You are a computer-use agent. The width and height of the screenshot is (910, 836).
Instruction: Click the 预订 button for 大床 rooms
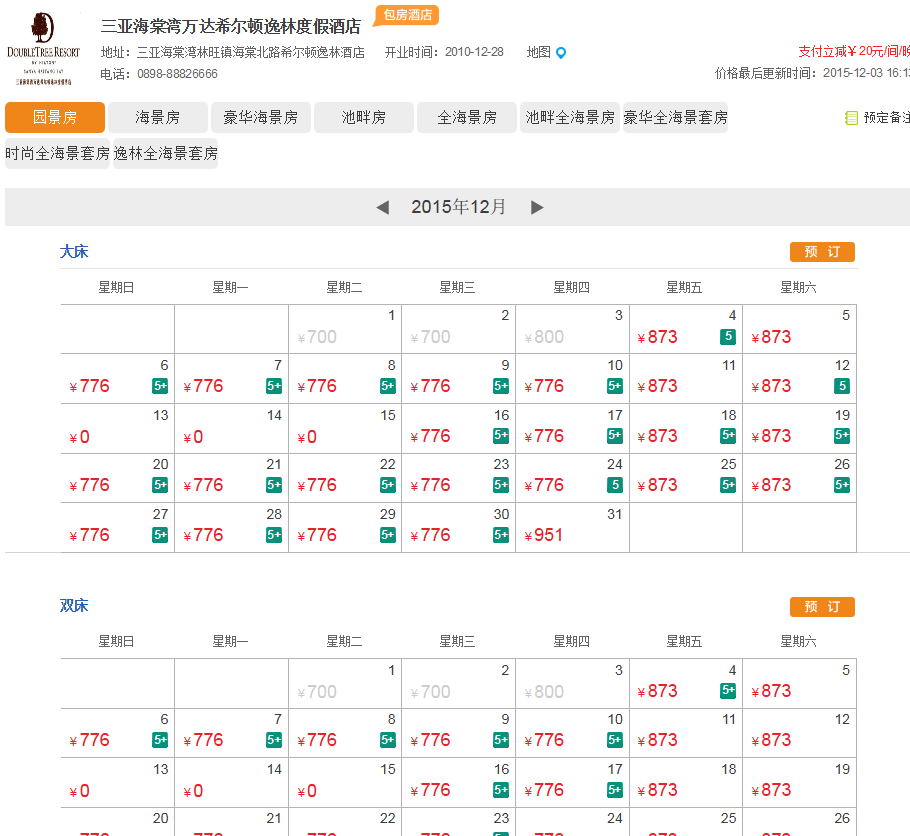[822, 252]
